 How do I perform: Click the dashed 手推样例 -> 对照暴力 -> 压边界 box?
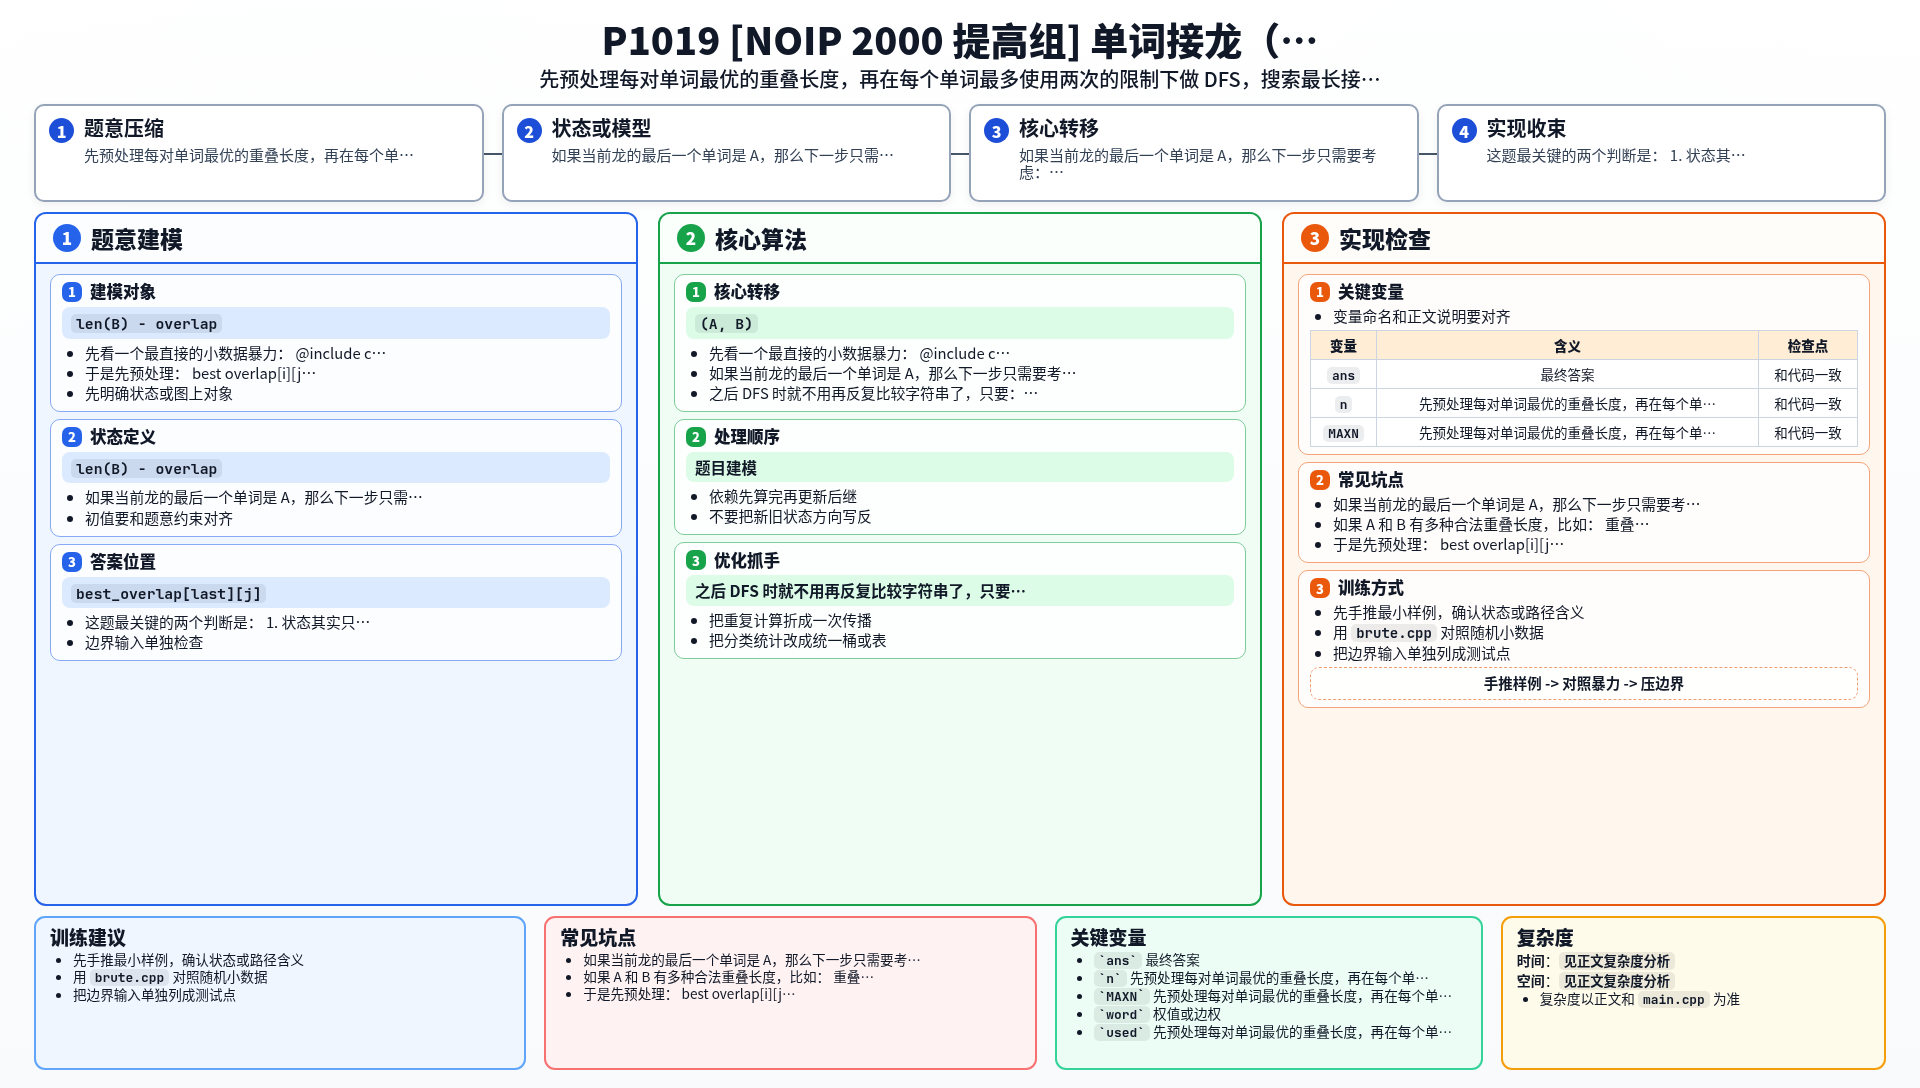[x=1584, y=684]
